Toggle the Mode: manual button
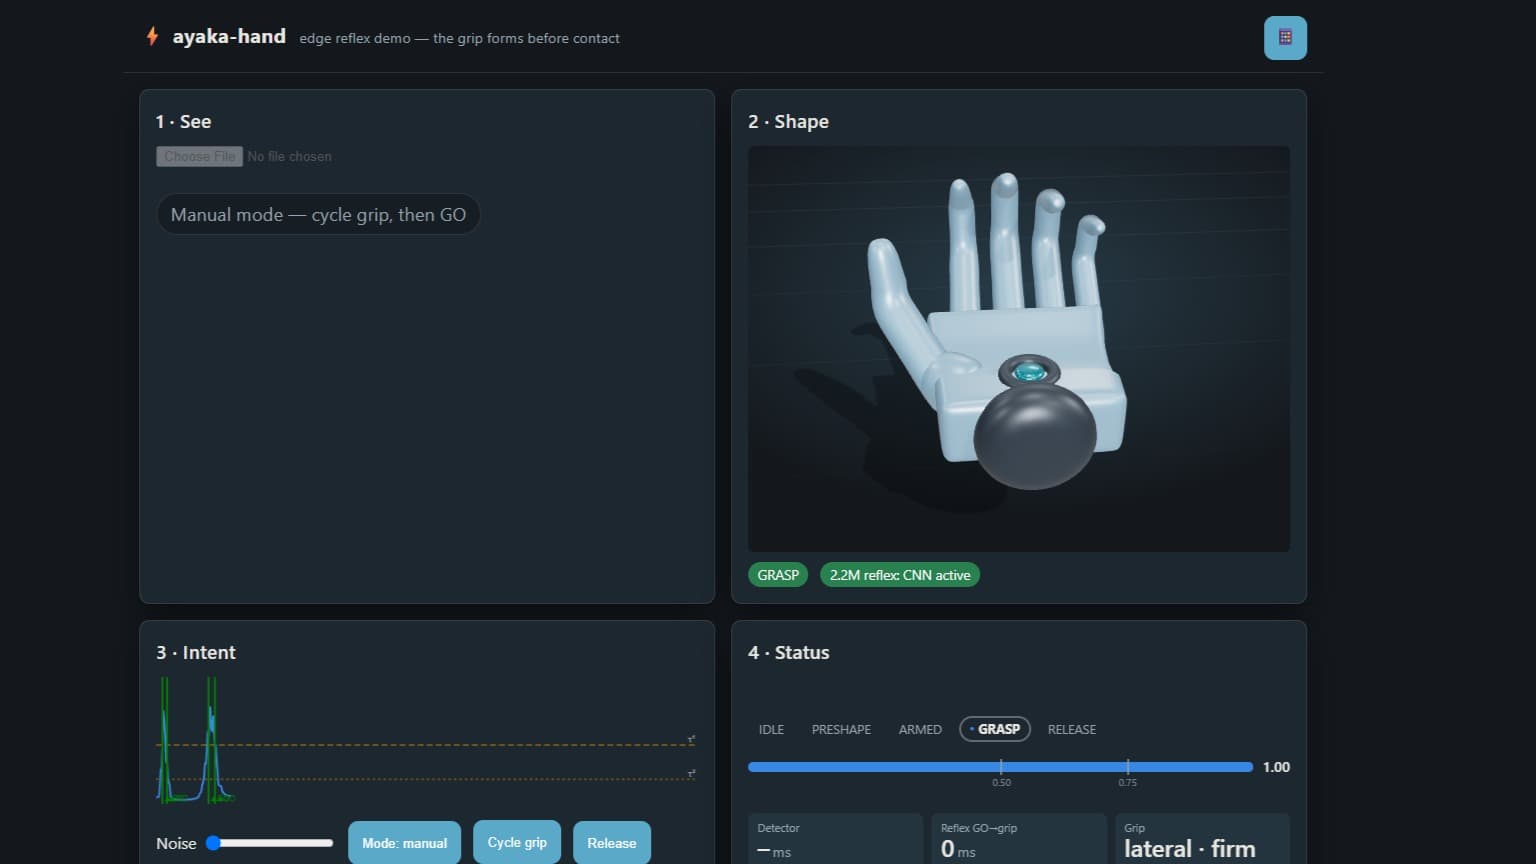 tap(404, 843)
